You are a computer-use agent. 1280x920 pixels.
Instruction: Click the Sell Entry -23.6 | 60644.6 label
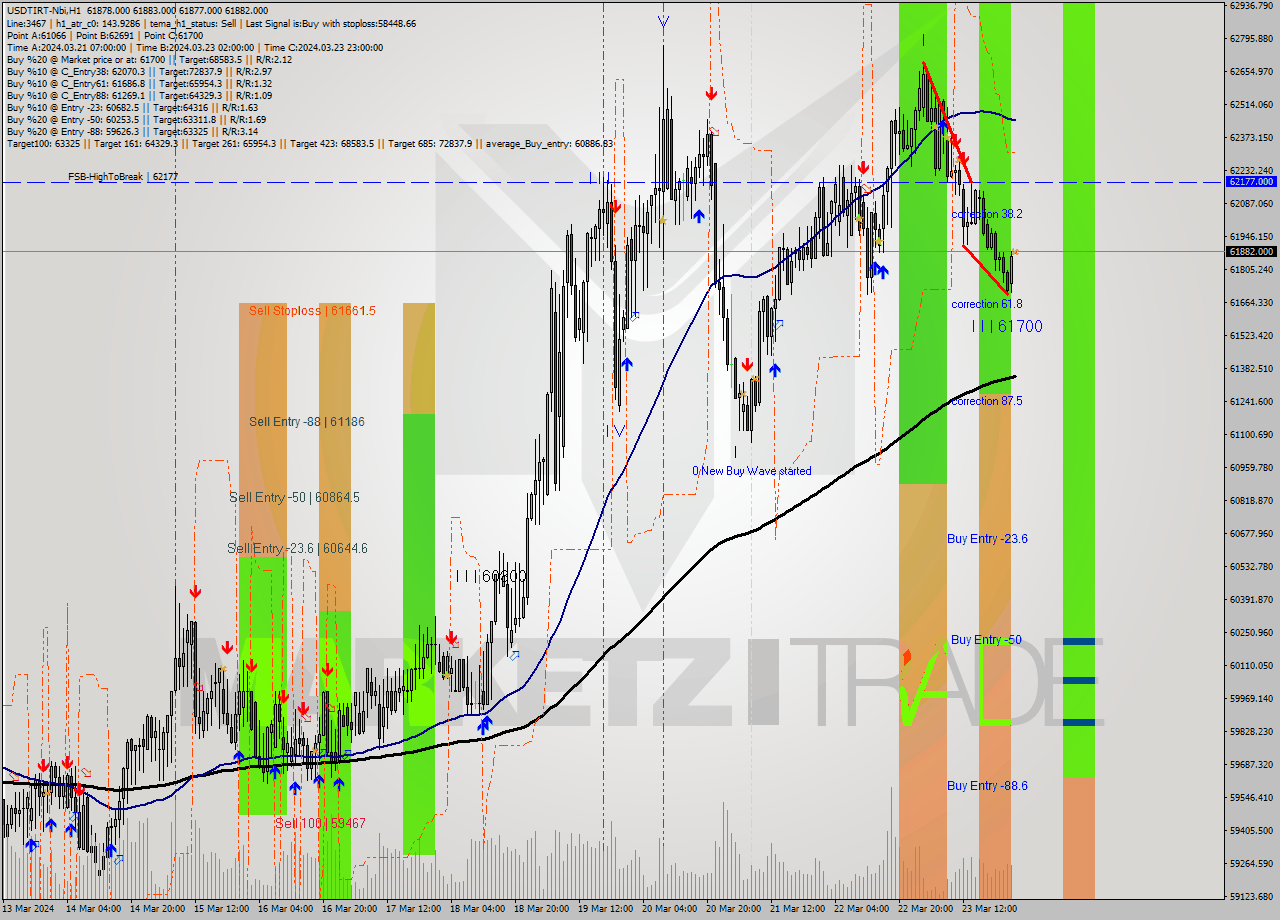297,548
